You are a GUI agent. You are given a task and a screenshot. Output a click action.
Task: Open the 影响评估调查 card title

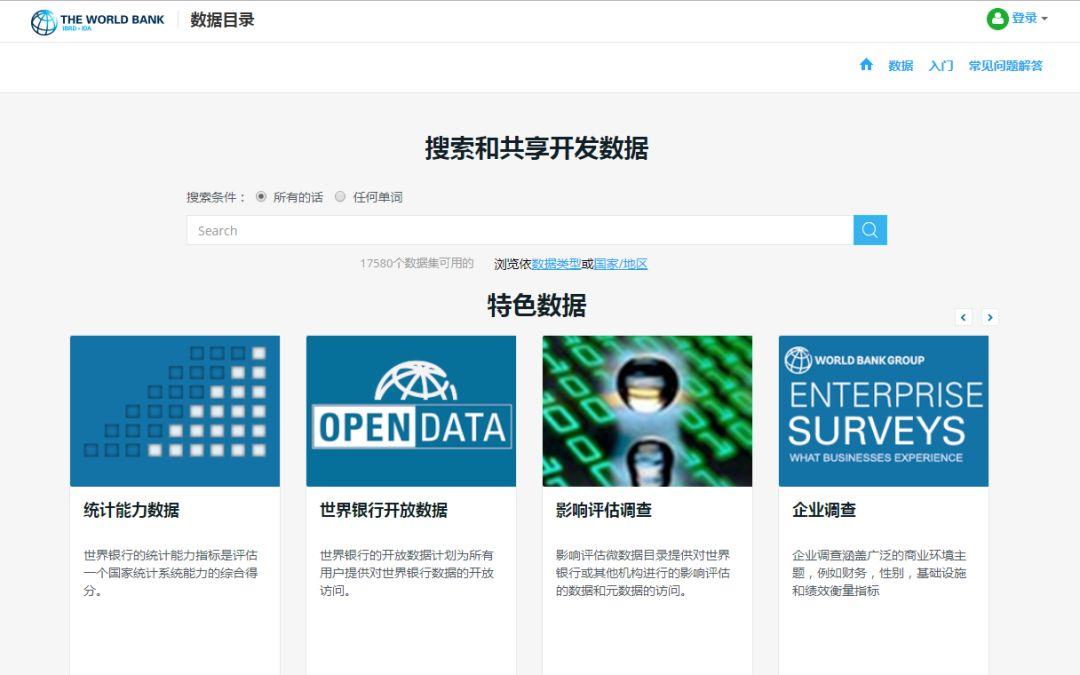coord(604,510)
